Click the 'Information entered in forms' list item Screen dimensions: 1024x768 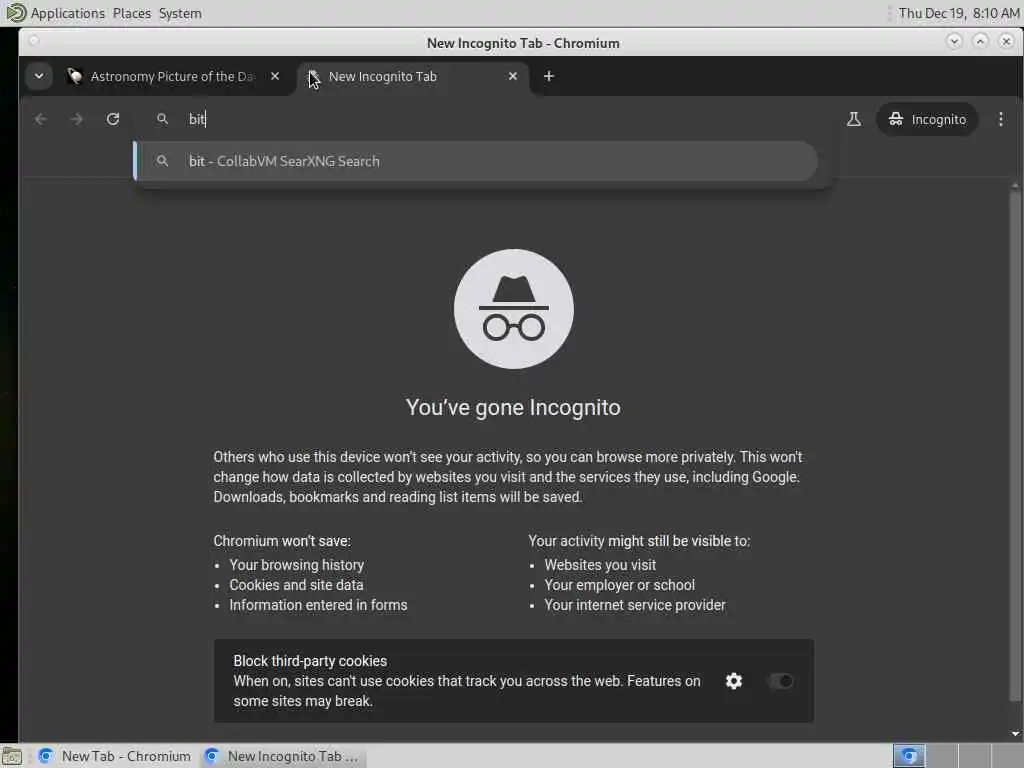tap(318, 605)
